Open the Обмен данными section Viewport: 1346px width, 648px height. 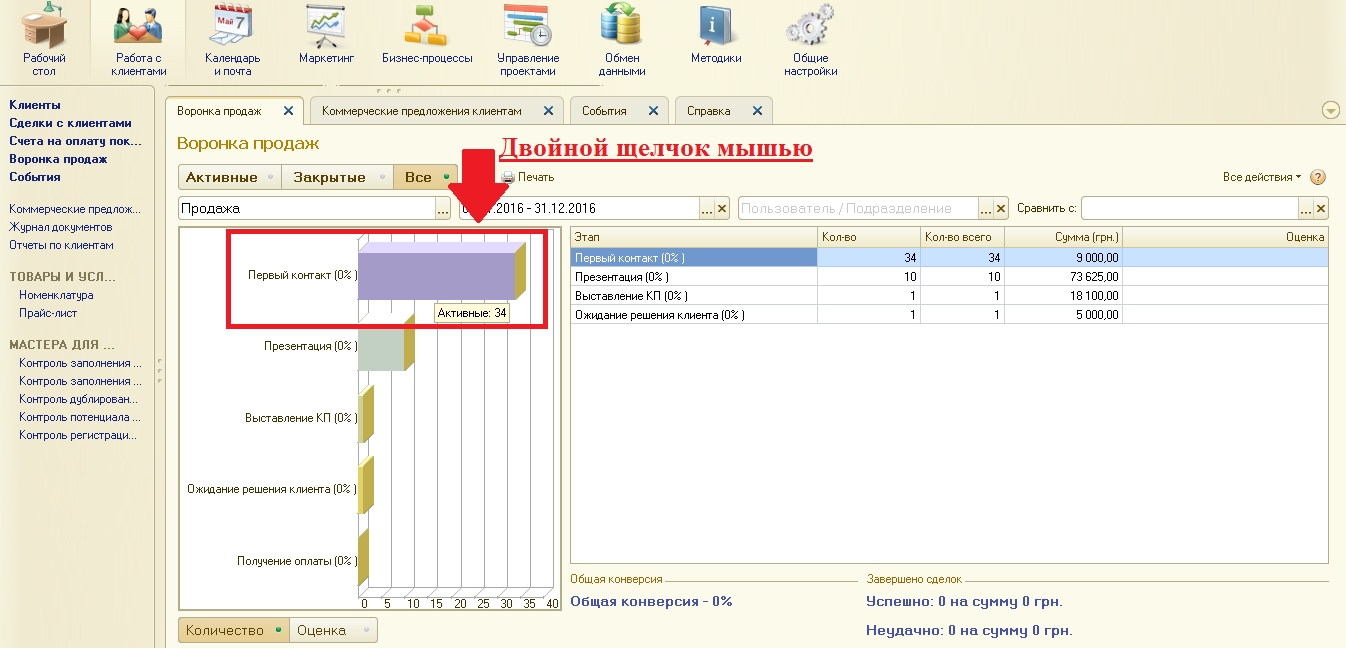point(621,40)
